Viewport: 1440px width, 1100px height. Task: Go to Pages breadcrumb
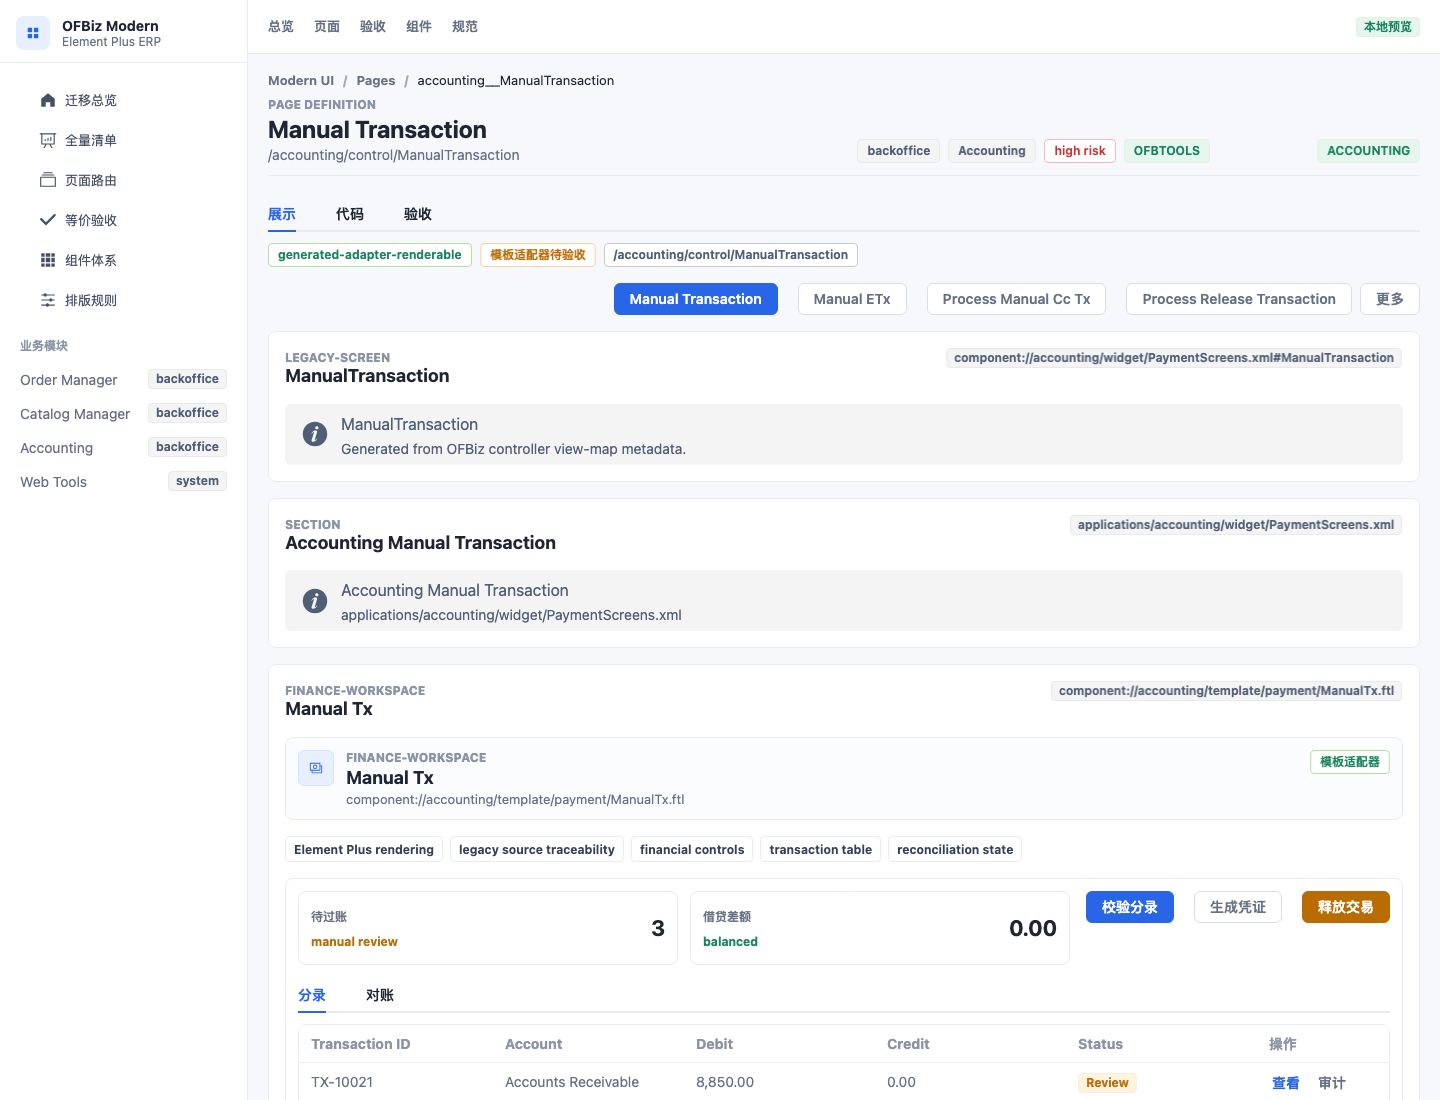[x=376, y=81]
